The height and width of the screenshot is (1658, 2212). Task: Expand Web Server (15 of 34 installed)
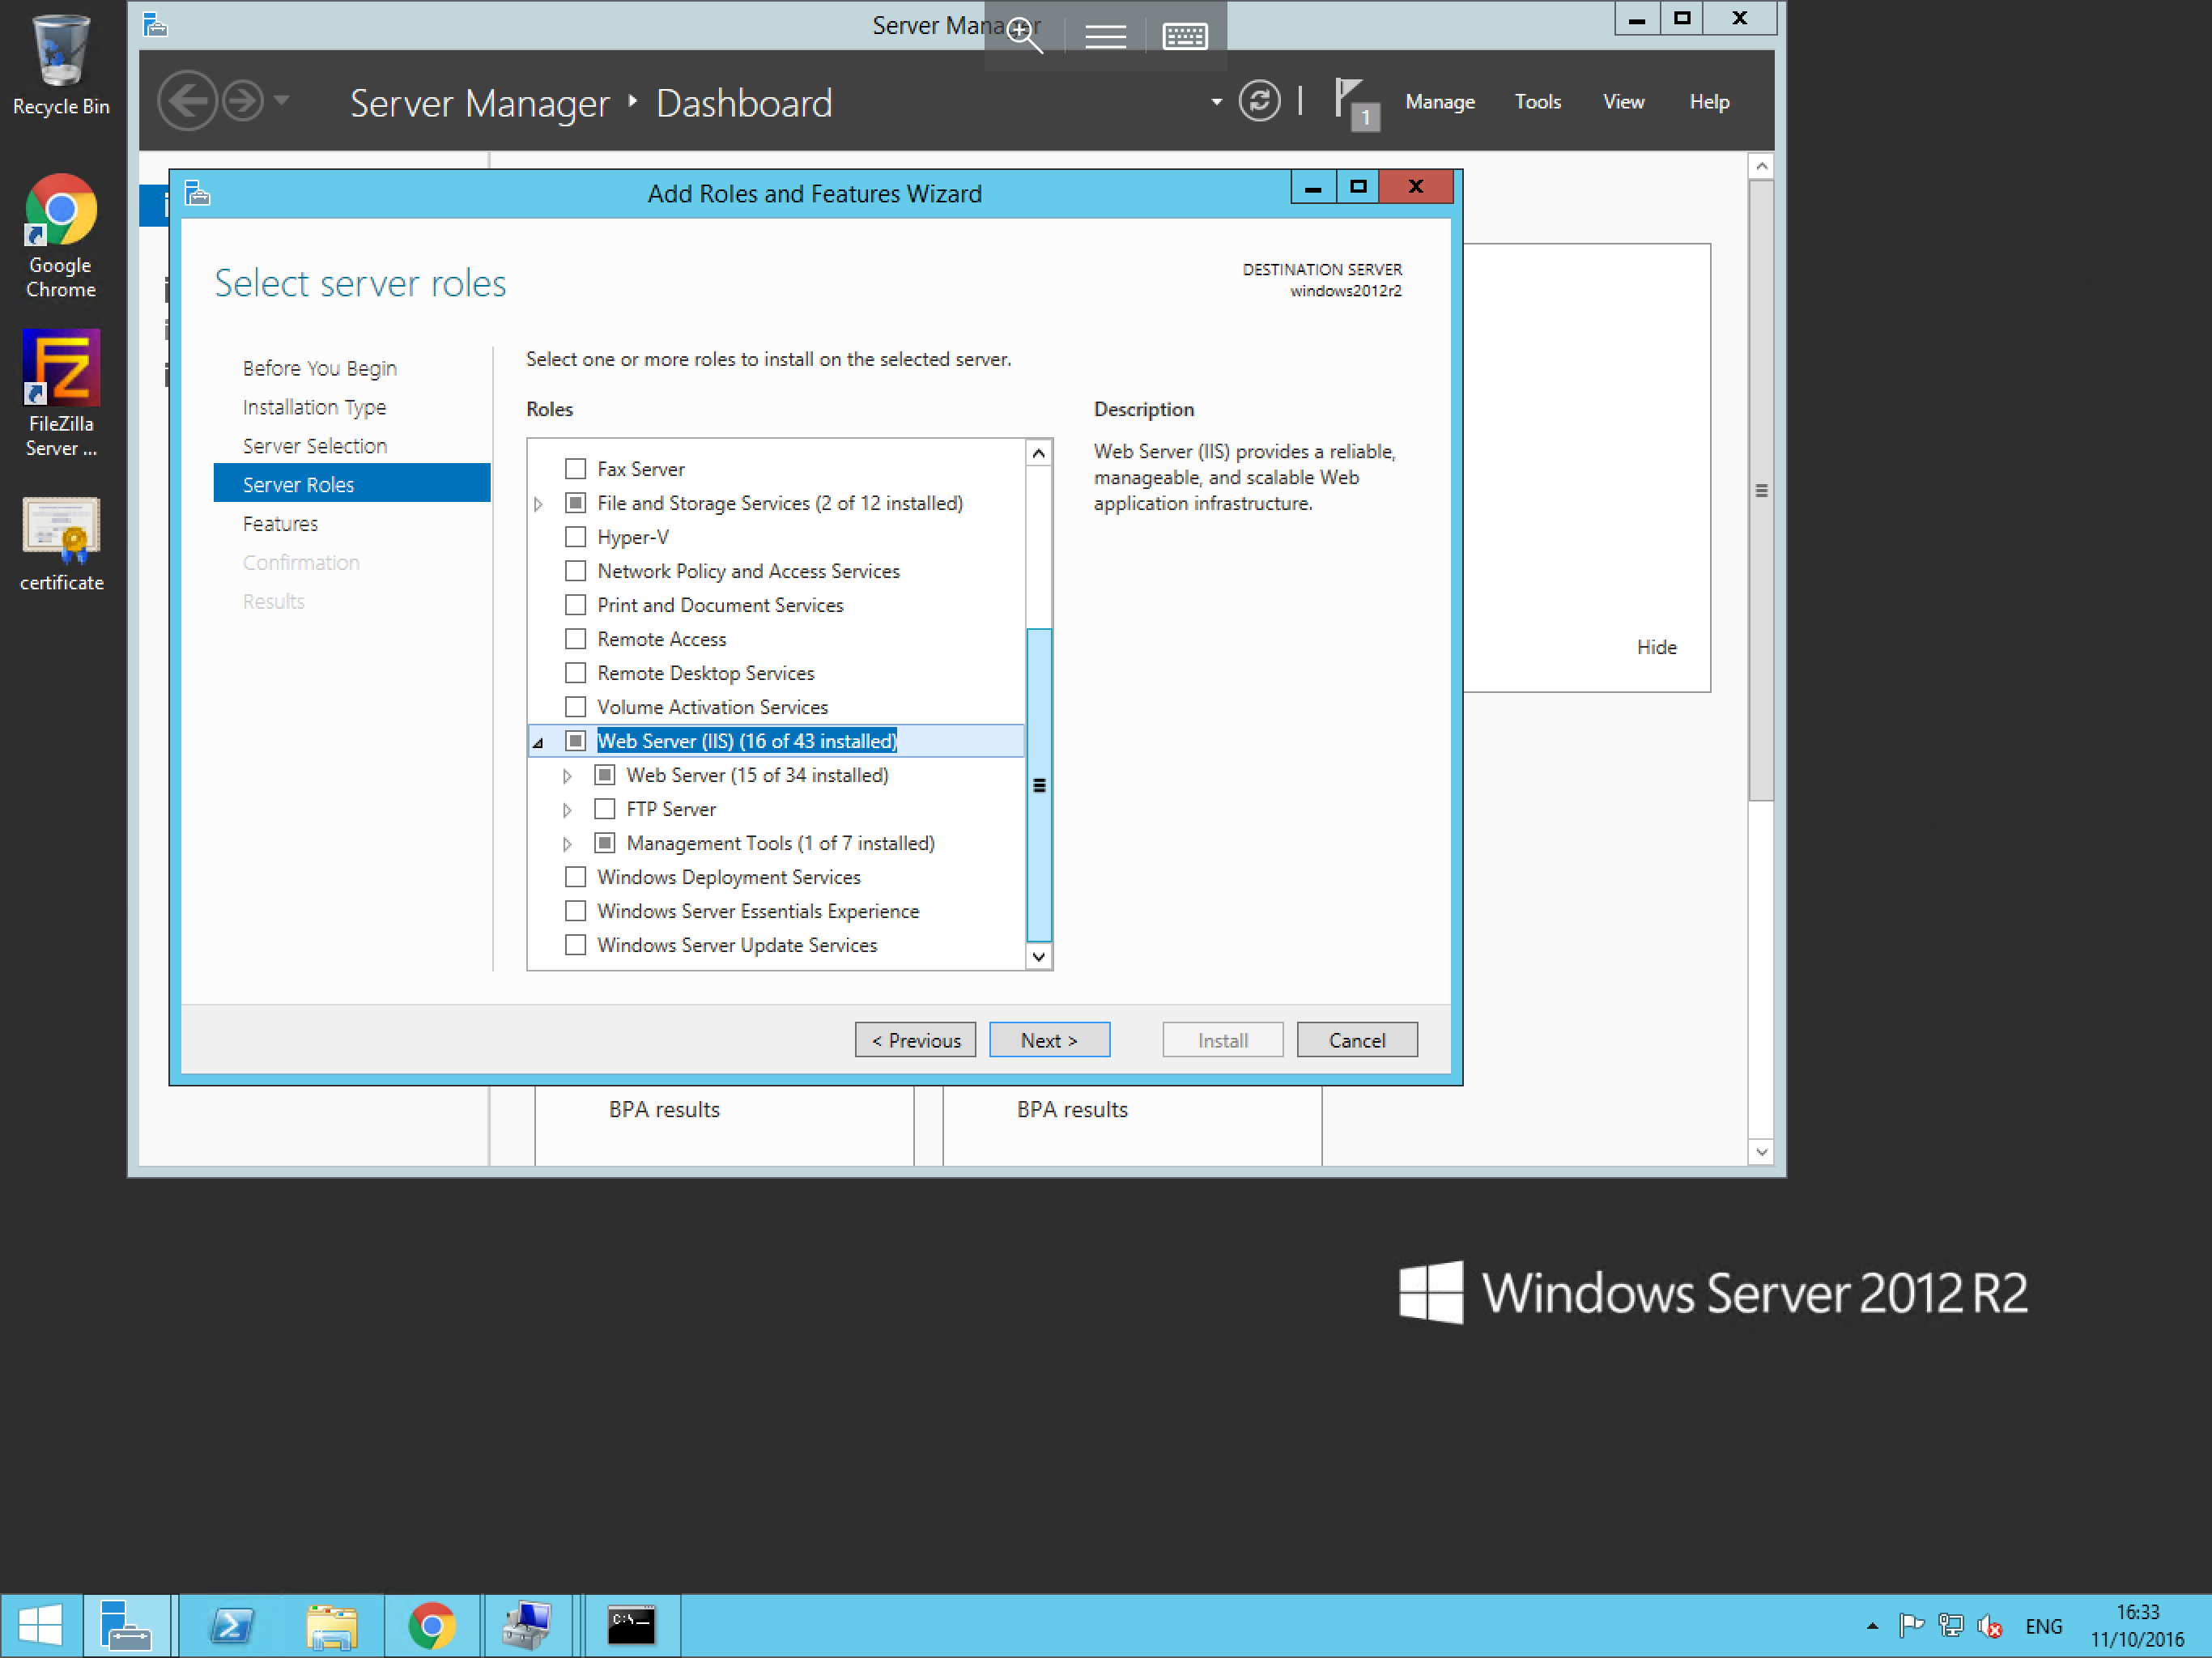pos(567,775)
